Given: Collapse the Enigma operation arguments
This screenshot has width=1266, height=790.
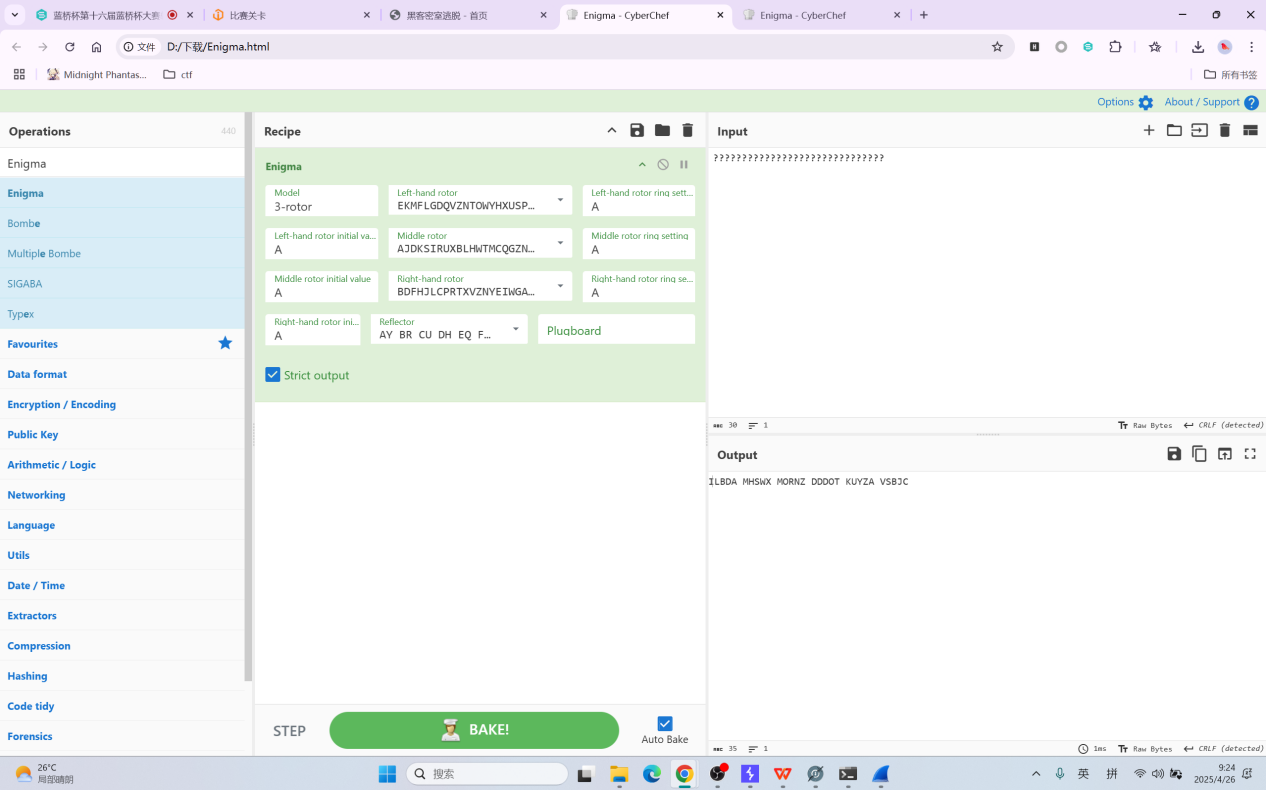Looking at the screenshot, I should [642, 165].
